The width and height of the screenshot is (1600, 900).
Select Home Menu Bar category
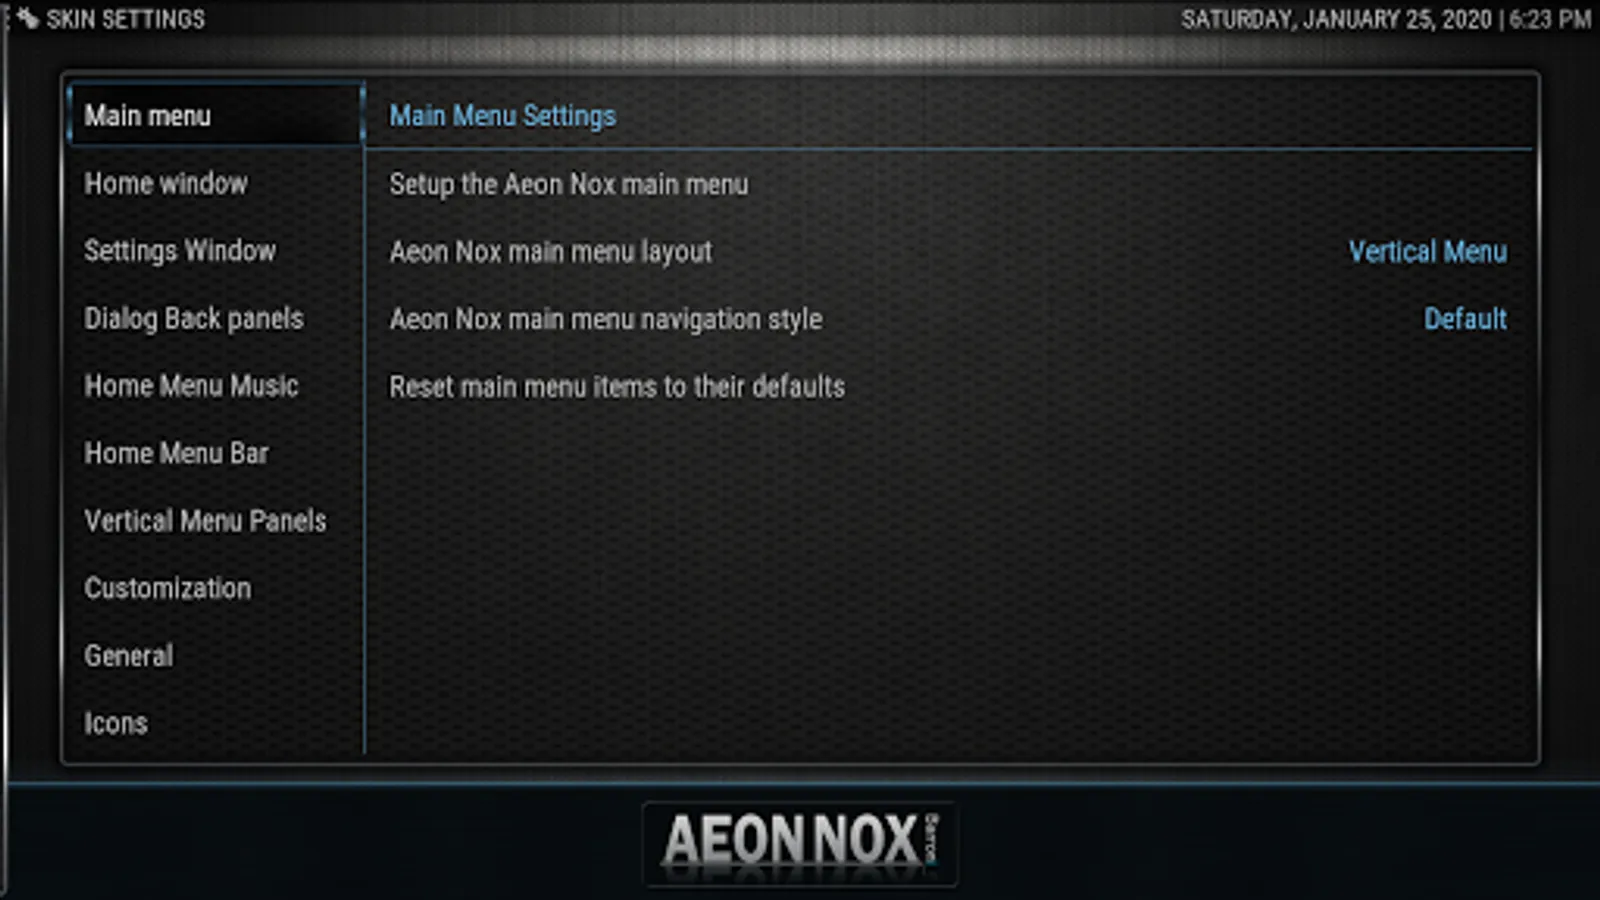[215, 453]
